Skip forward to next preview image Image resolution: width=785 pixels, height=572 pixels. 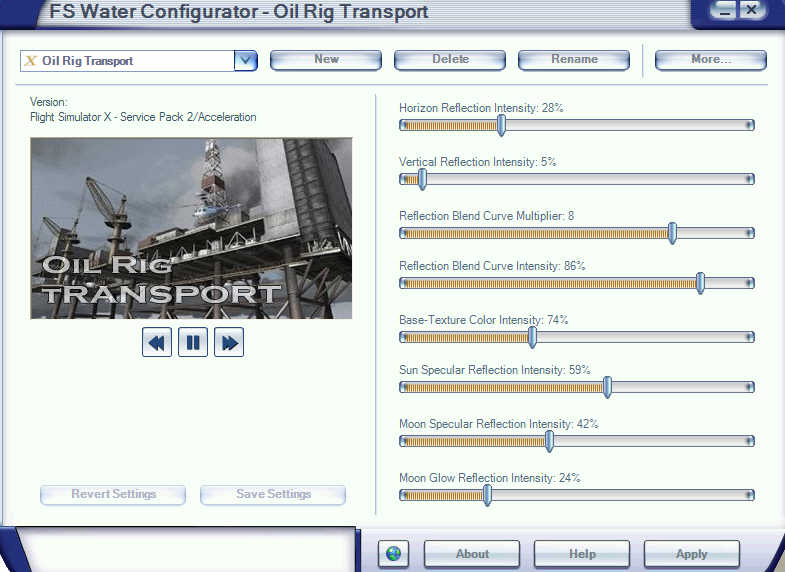coord(229,342)
